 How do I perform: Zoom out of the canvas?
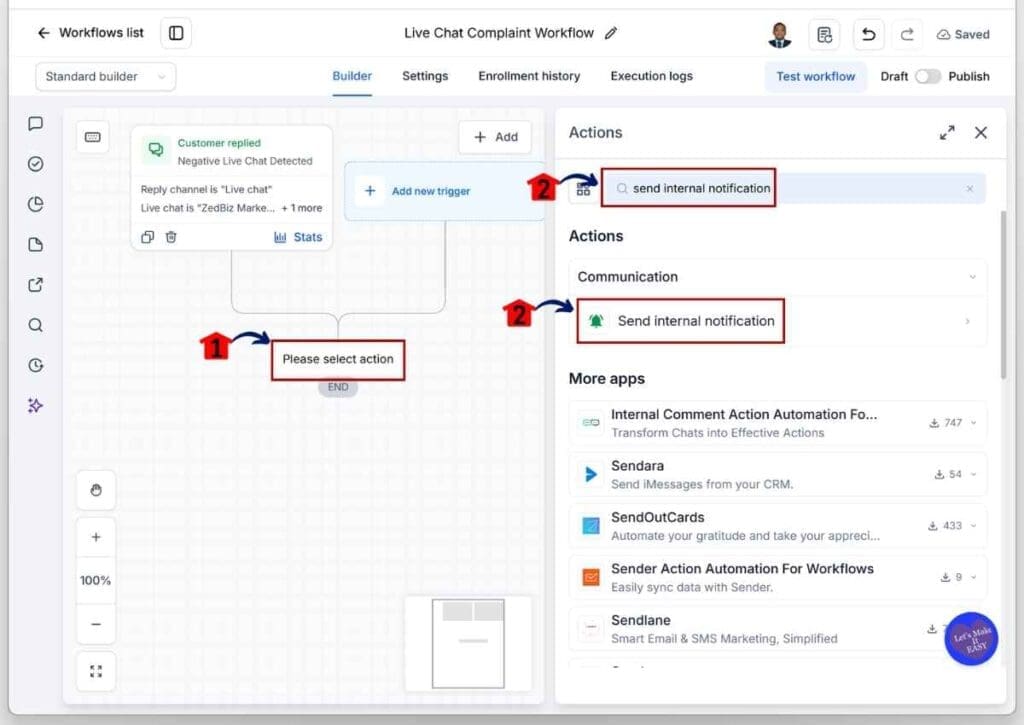[x=96, y=624]
